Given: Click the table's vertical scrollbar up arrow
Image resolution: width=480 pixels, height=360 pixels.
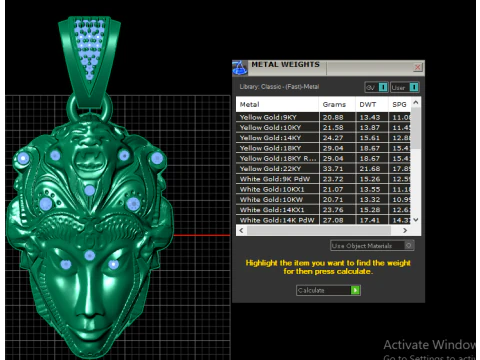Looking at the screenshot, I should [x=416, y=102].
